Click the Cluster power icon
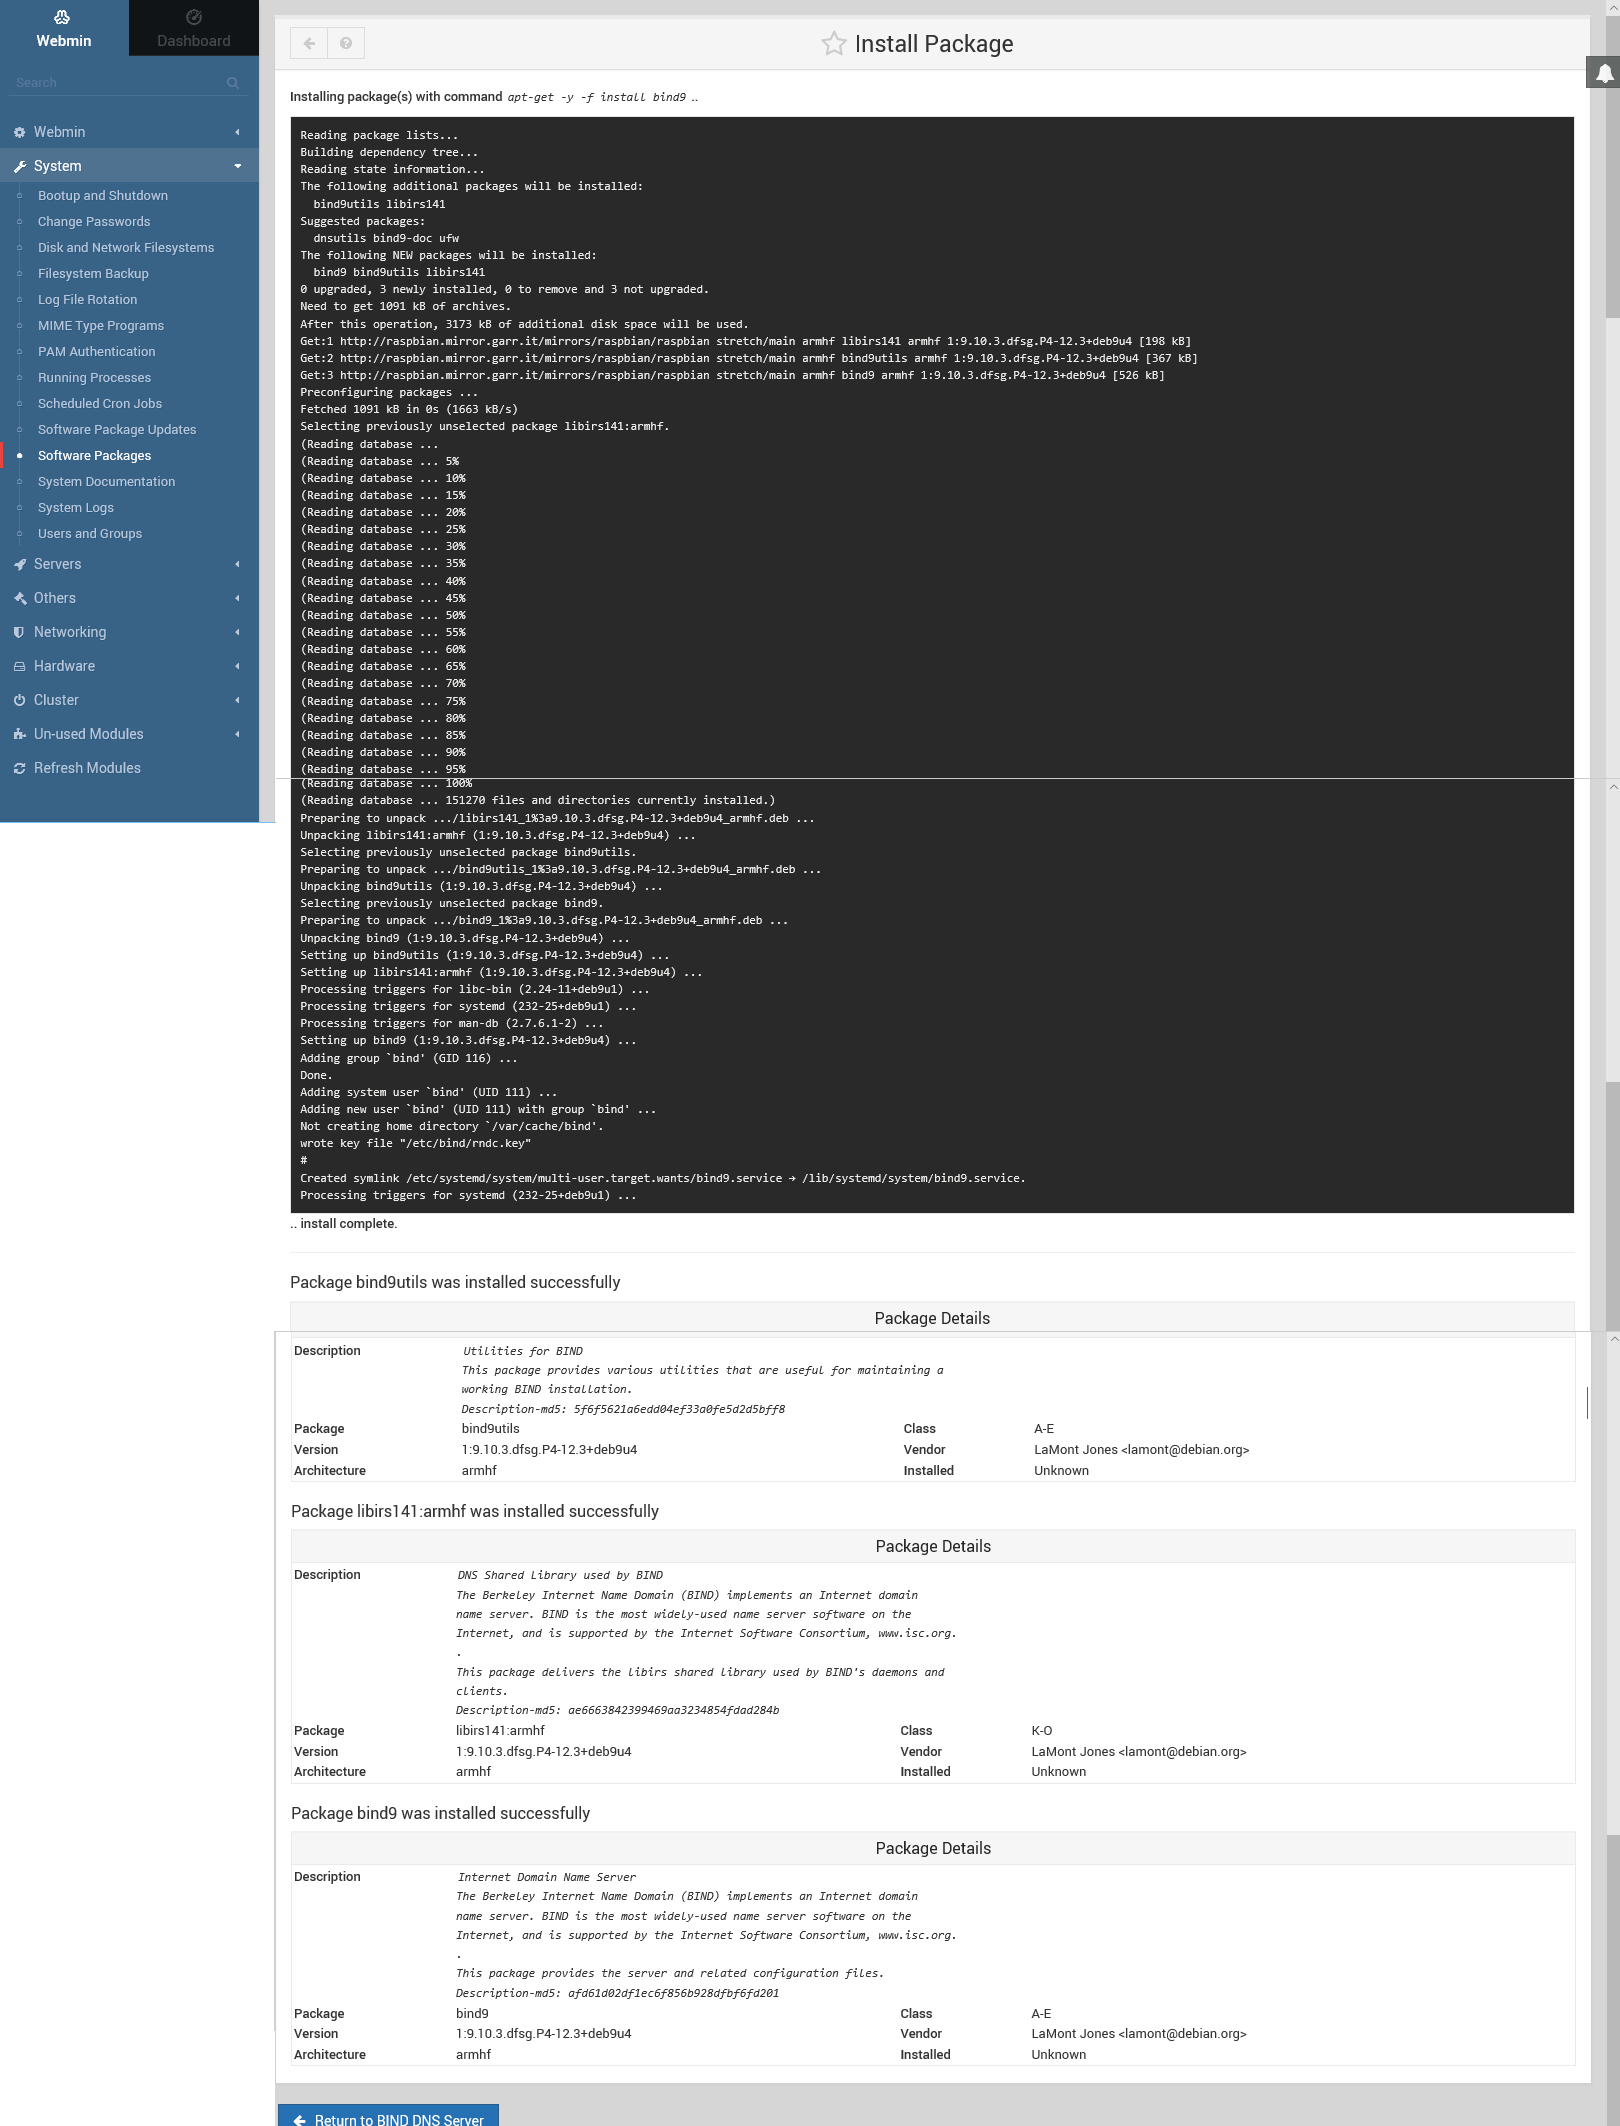Viewport: 1620px width, 2126px height. (19, 700)
